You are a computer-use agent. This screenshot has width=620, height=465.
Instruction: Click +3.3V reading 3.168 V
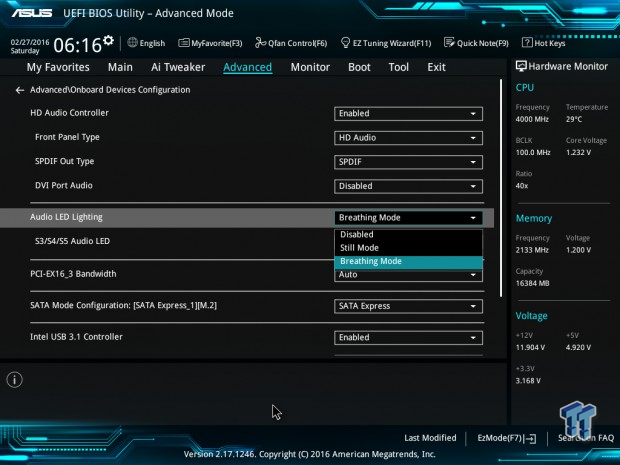tap(528, 381)
